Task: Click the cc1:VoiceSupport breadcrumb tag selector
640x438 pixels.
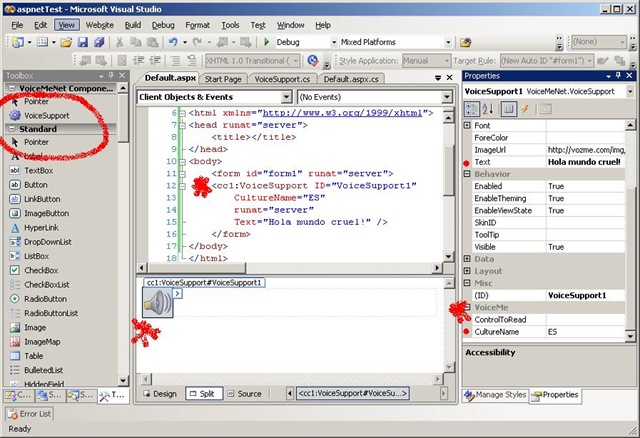Action: tap(353, 393)
